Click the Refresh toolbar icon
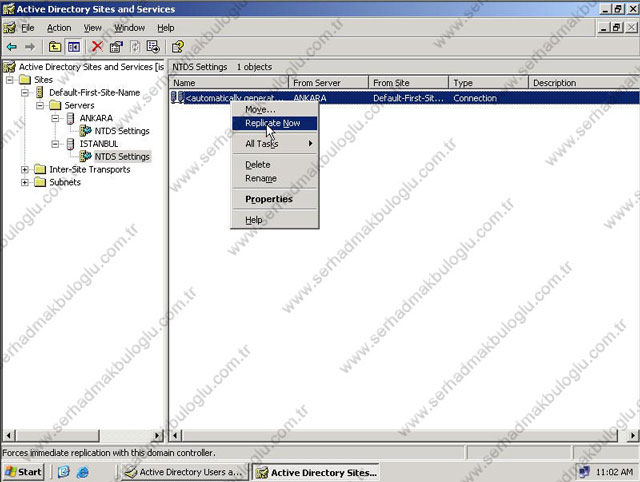640x482 pixels. pyautogui.click(x=135, y=47)
